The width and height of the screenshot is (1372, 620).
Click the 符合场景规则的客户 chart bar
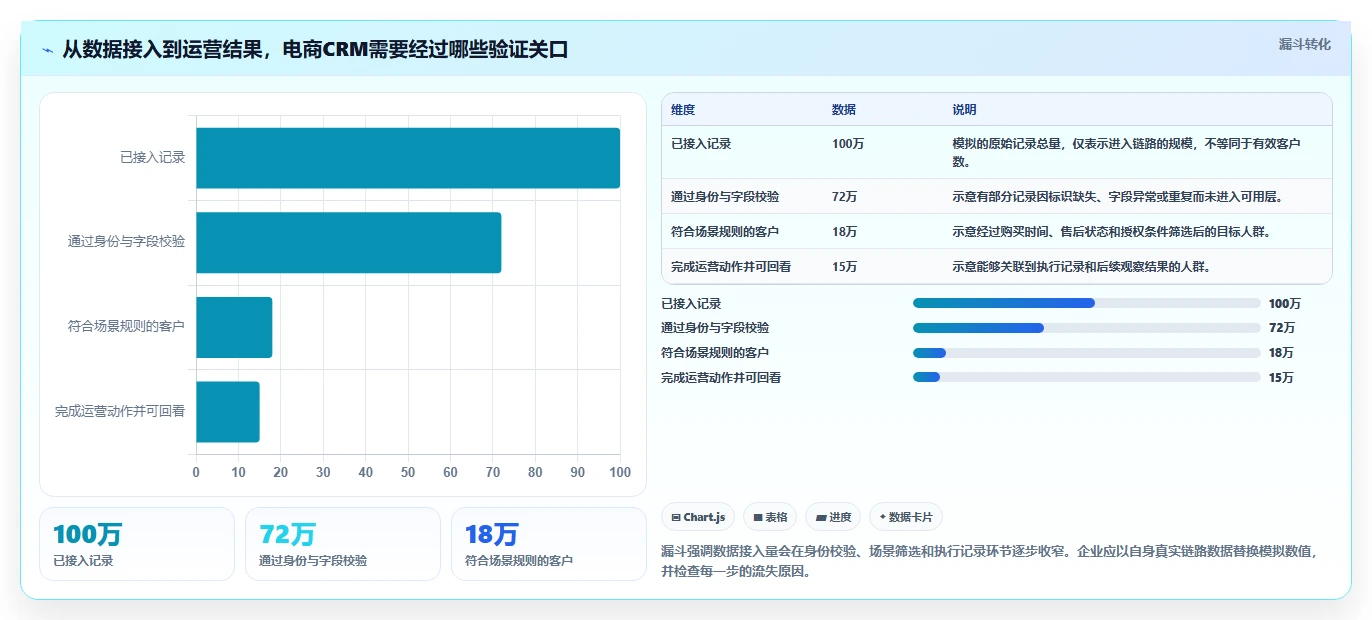coord(234,327)
